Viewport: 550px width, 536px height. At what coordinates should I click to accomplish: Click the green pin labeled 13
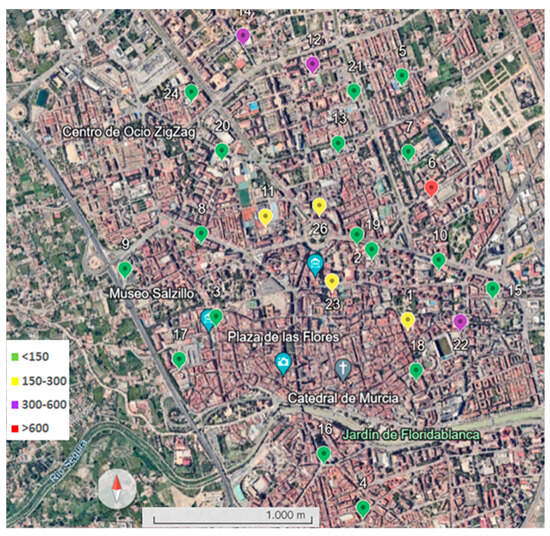(338, 144)
